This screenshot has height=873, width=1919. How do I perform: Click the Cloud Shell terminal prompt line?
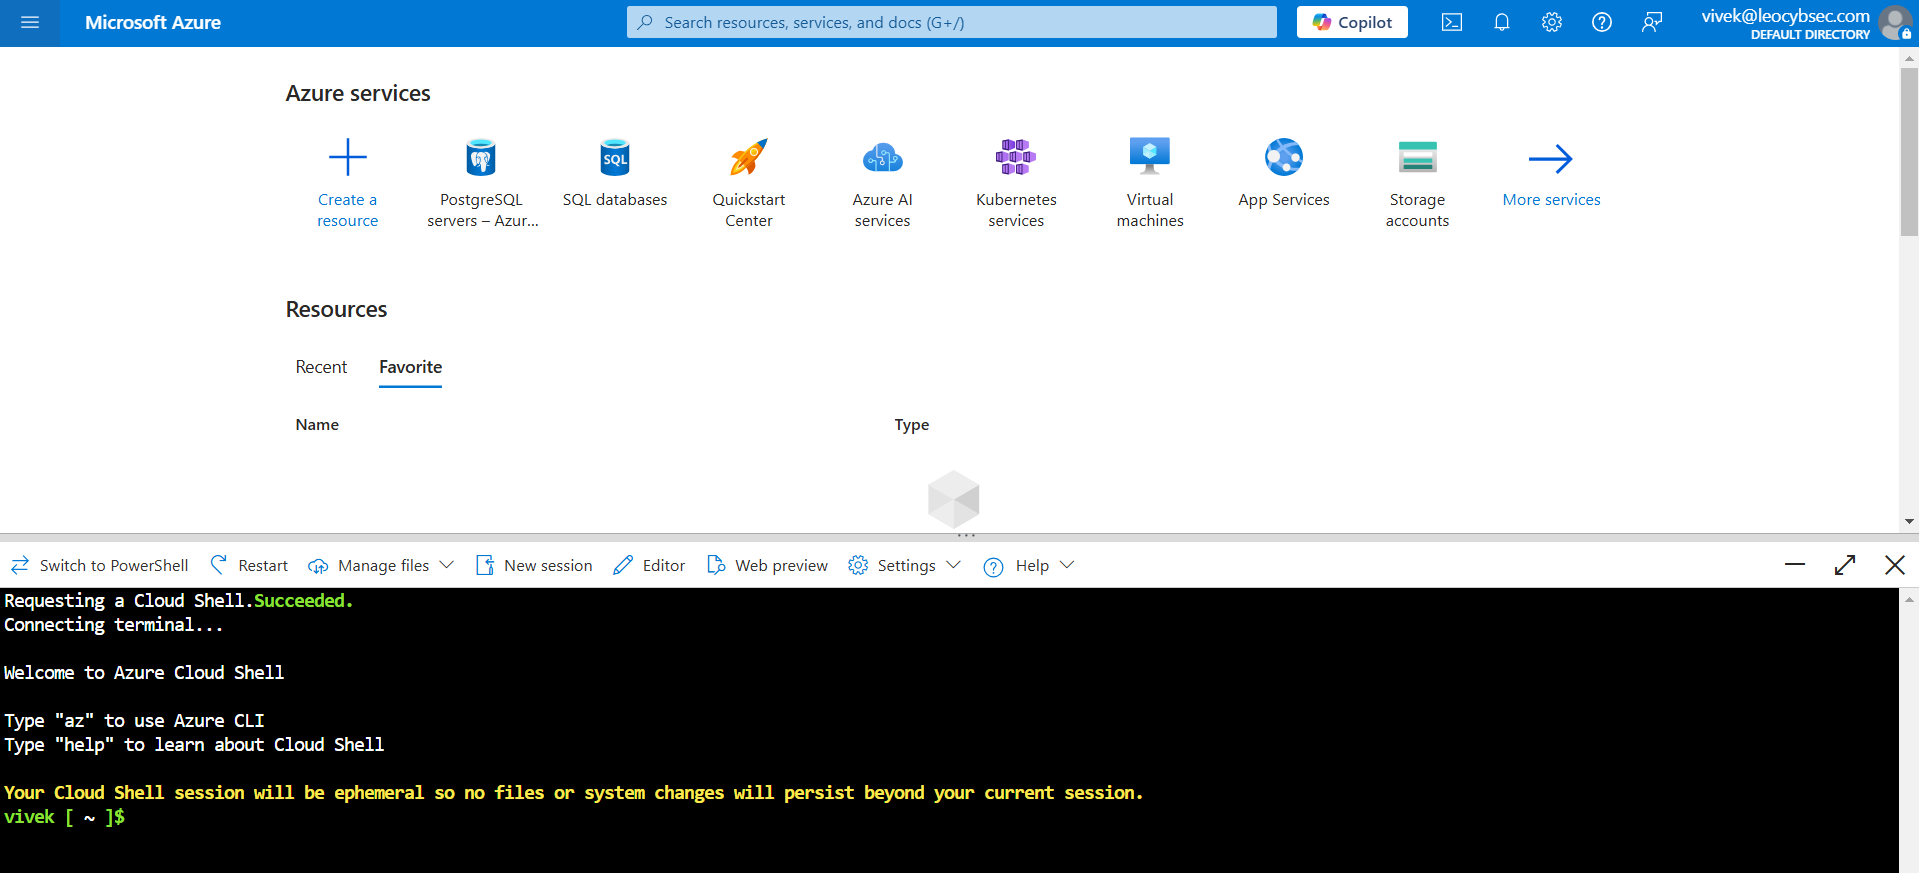click(x=64, y=817)
